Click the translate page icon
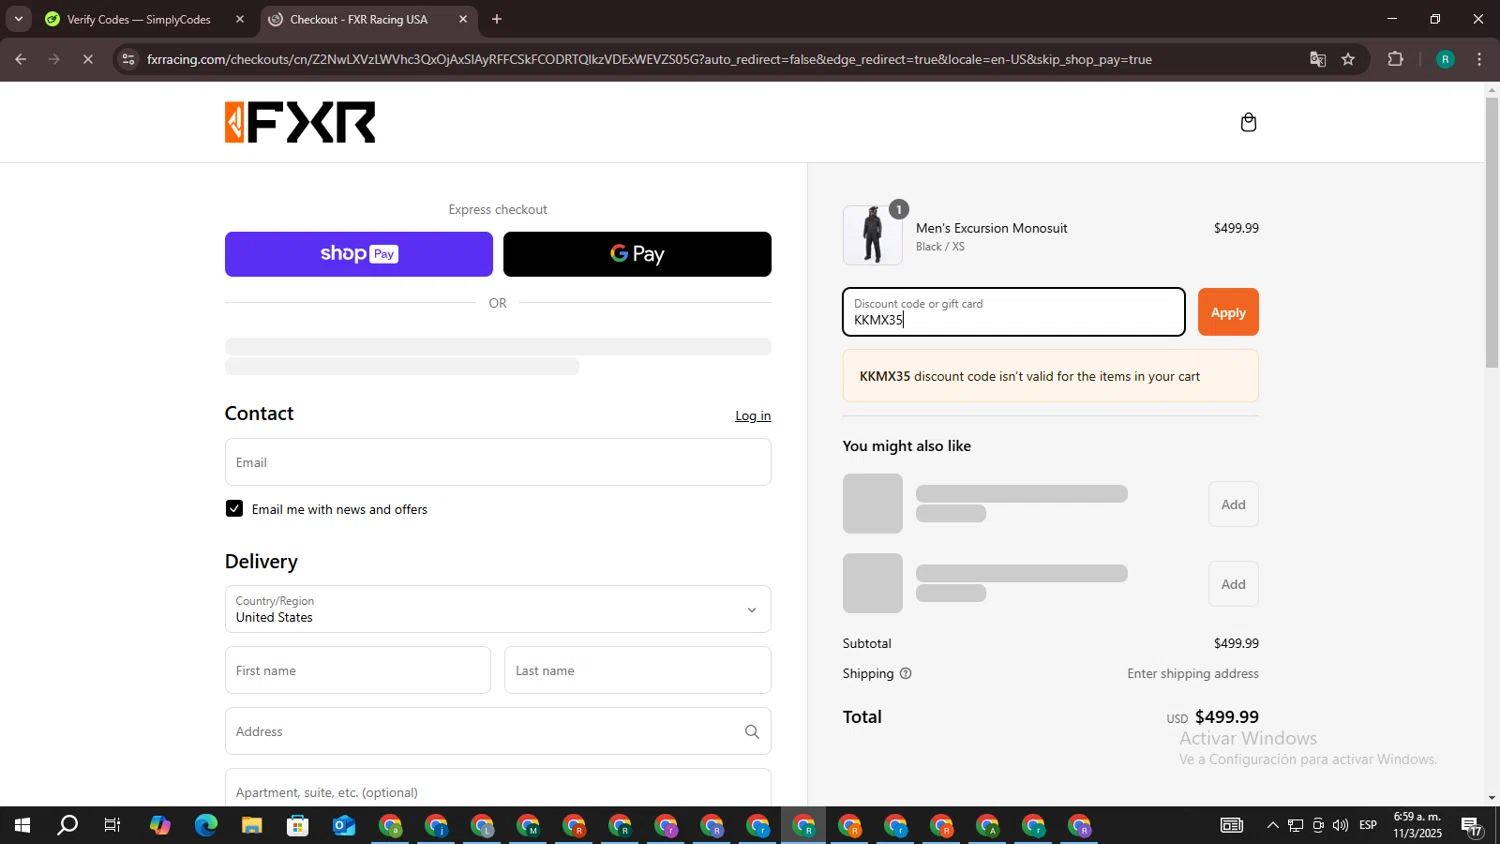 click(x=1318, y=59)
